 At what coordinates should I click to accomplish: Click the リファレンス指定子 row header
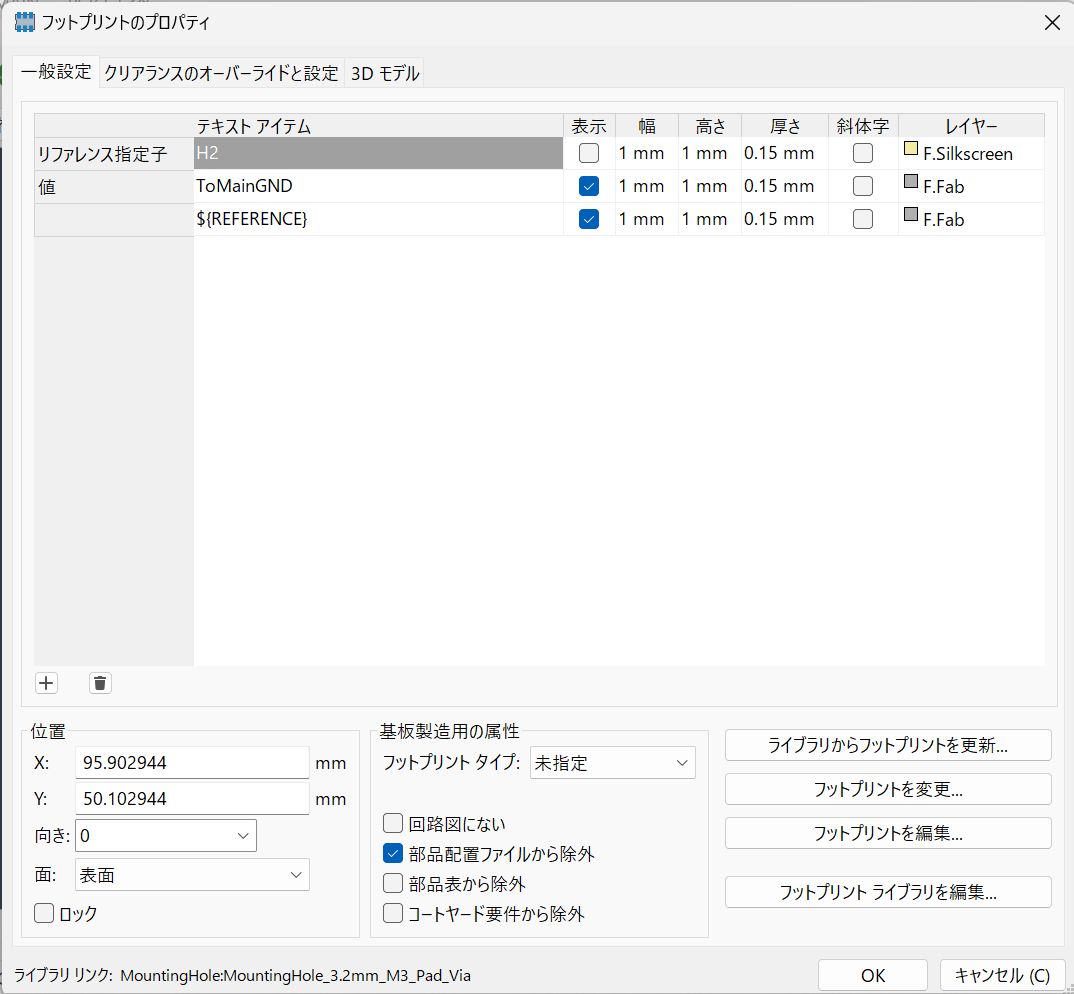tap(114, 153)
